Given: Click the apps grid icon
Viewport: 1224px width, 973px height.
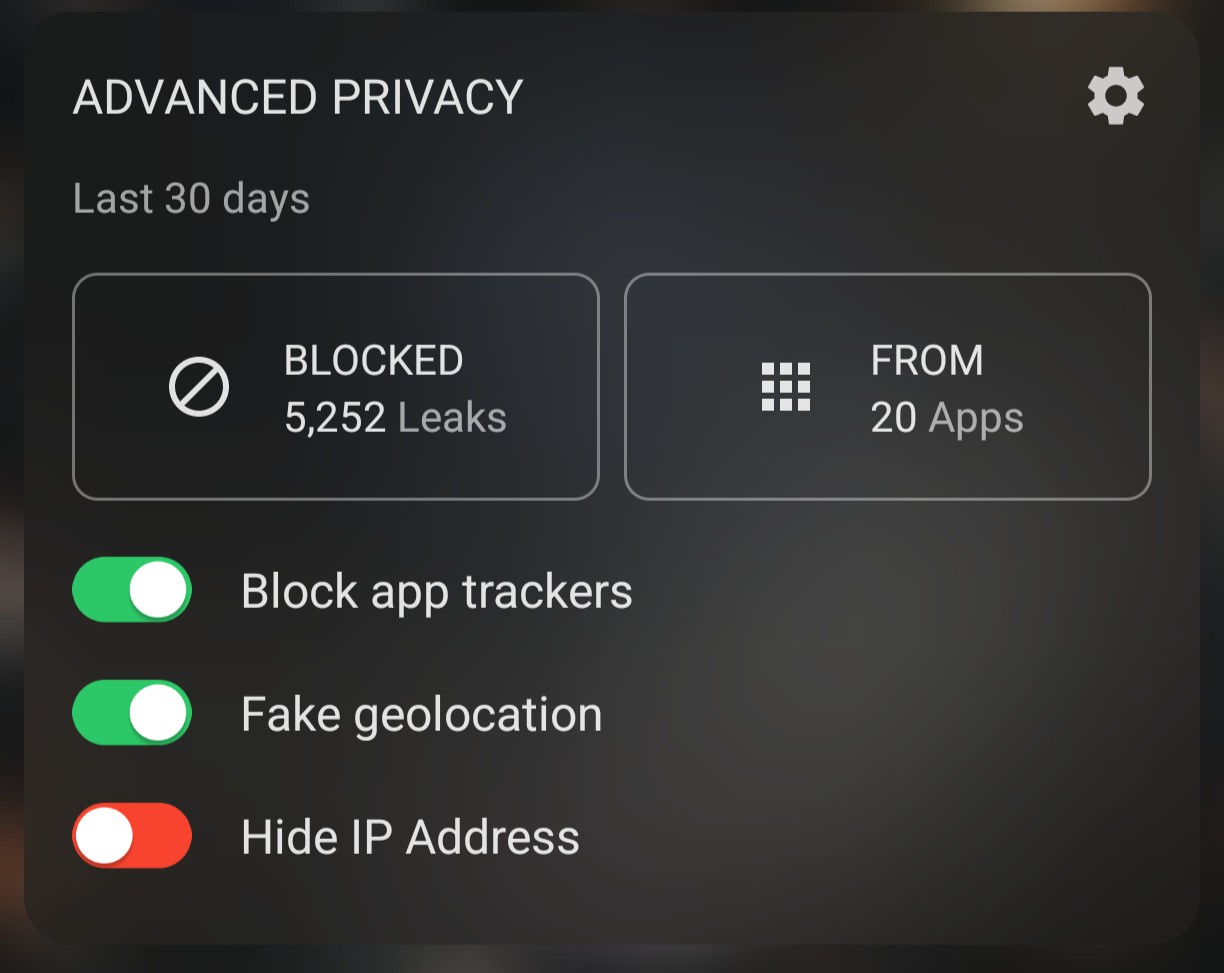Looking at the screenshot, I should click(x=786, y=387).
